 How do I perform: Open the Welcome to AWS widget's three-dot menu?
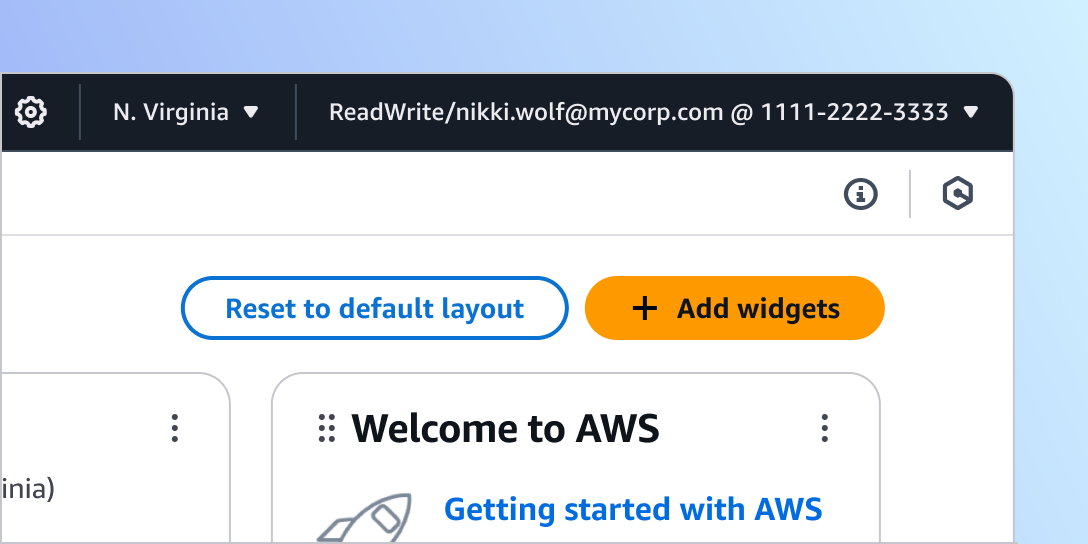click(824, 428)
